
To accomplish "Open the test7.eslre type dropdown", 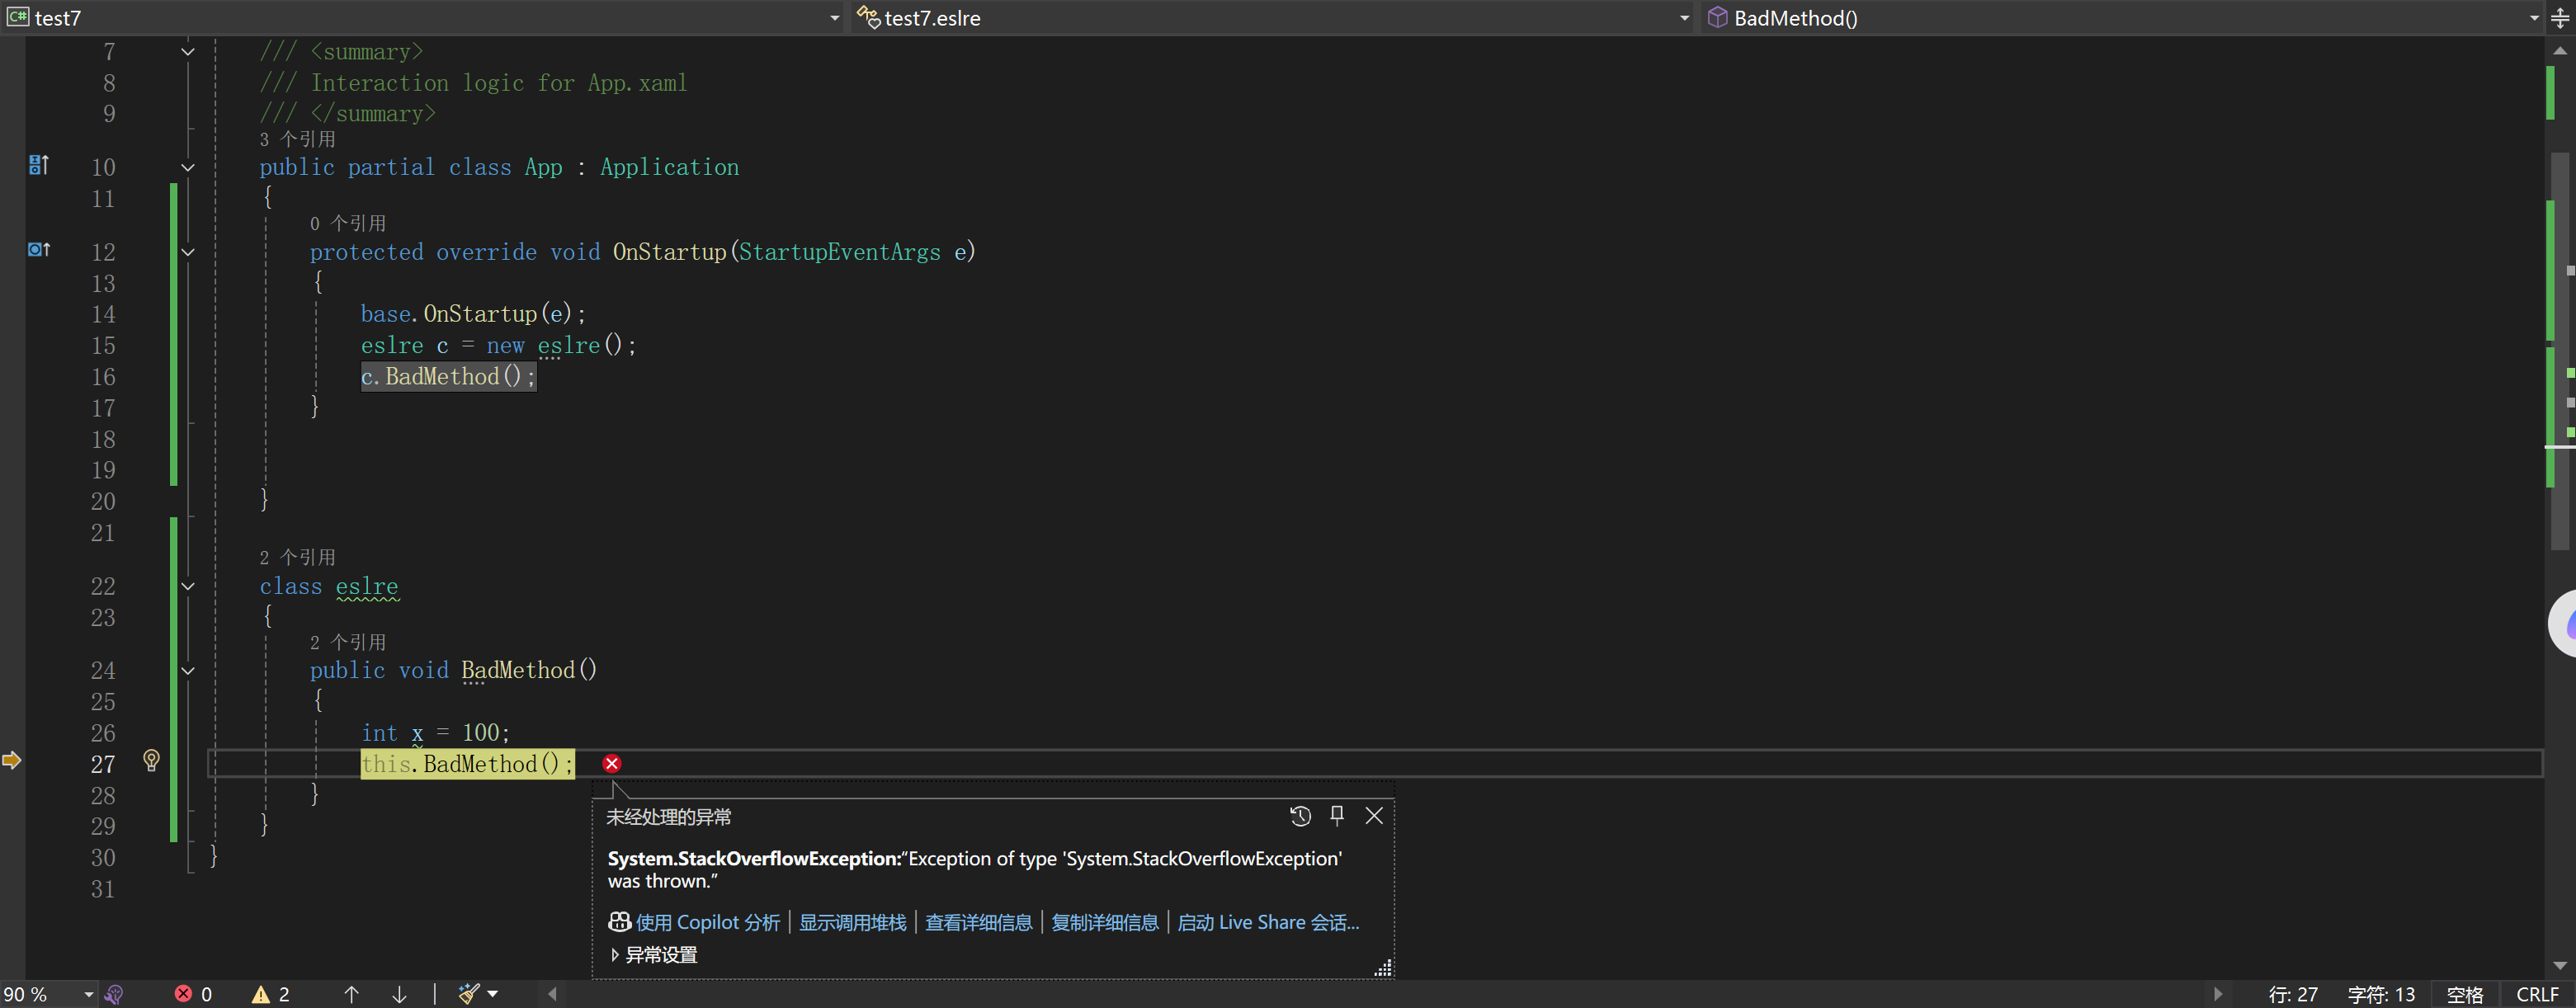I will point(1684,18).
